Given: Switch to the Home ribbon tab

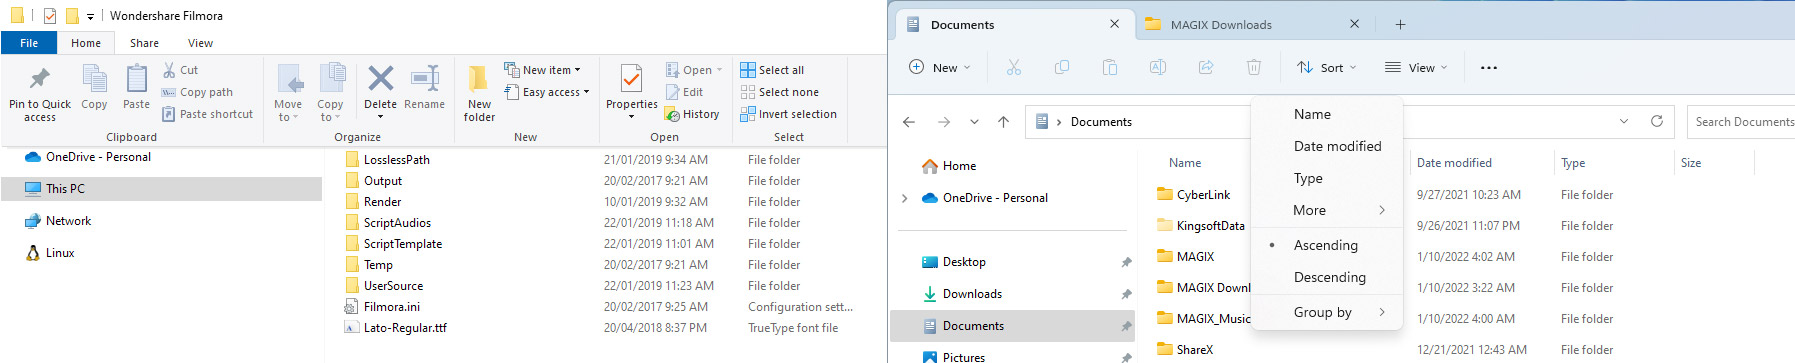Looking at the screenshot, I should (x=86, y=43).
